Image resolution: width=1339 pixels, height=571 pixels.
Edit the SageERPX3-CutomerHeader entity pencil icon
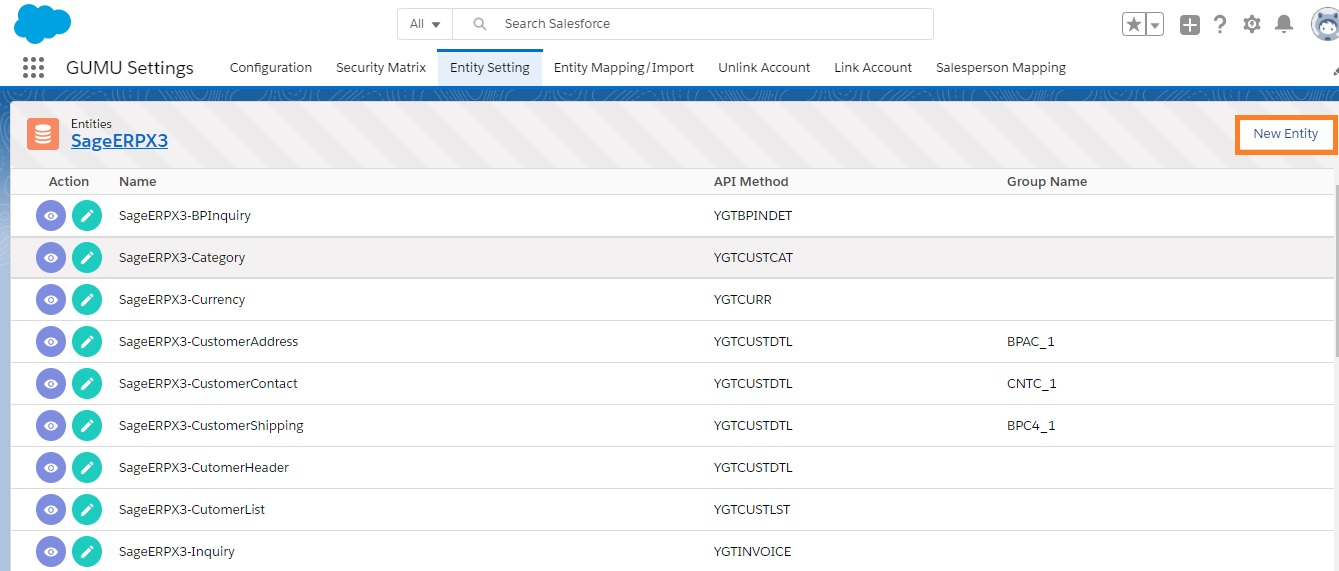coord(87,467)
